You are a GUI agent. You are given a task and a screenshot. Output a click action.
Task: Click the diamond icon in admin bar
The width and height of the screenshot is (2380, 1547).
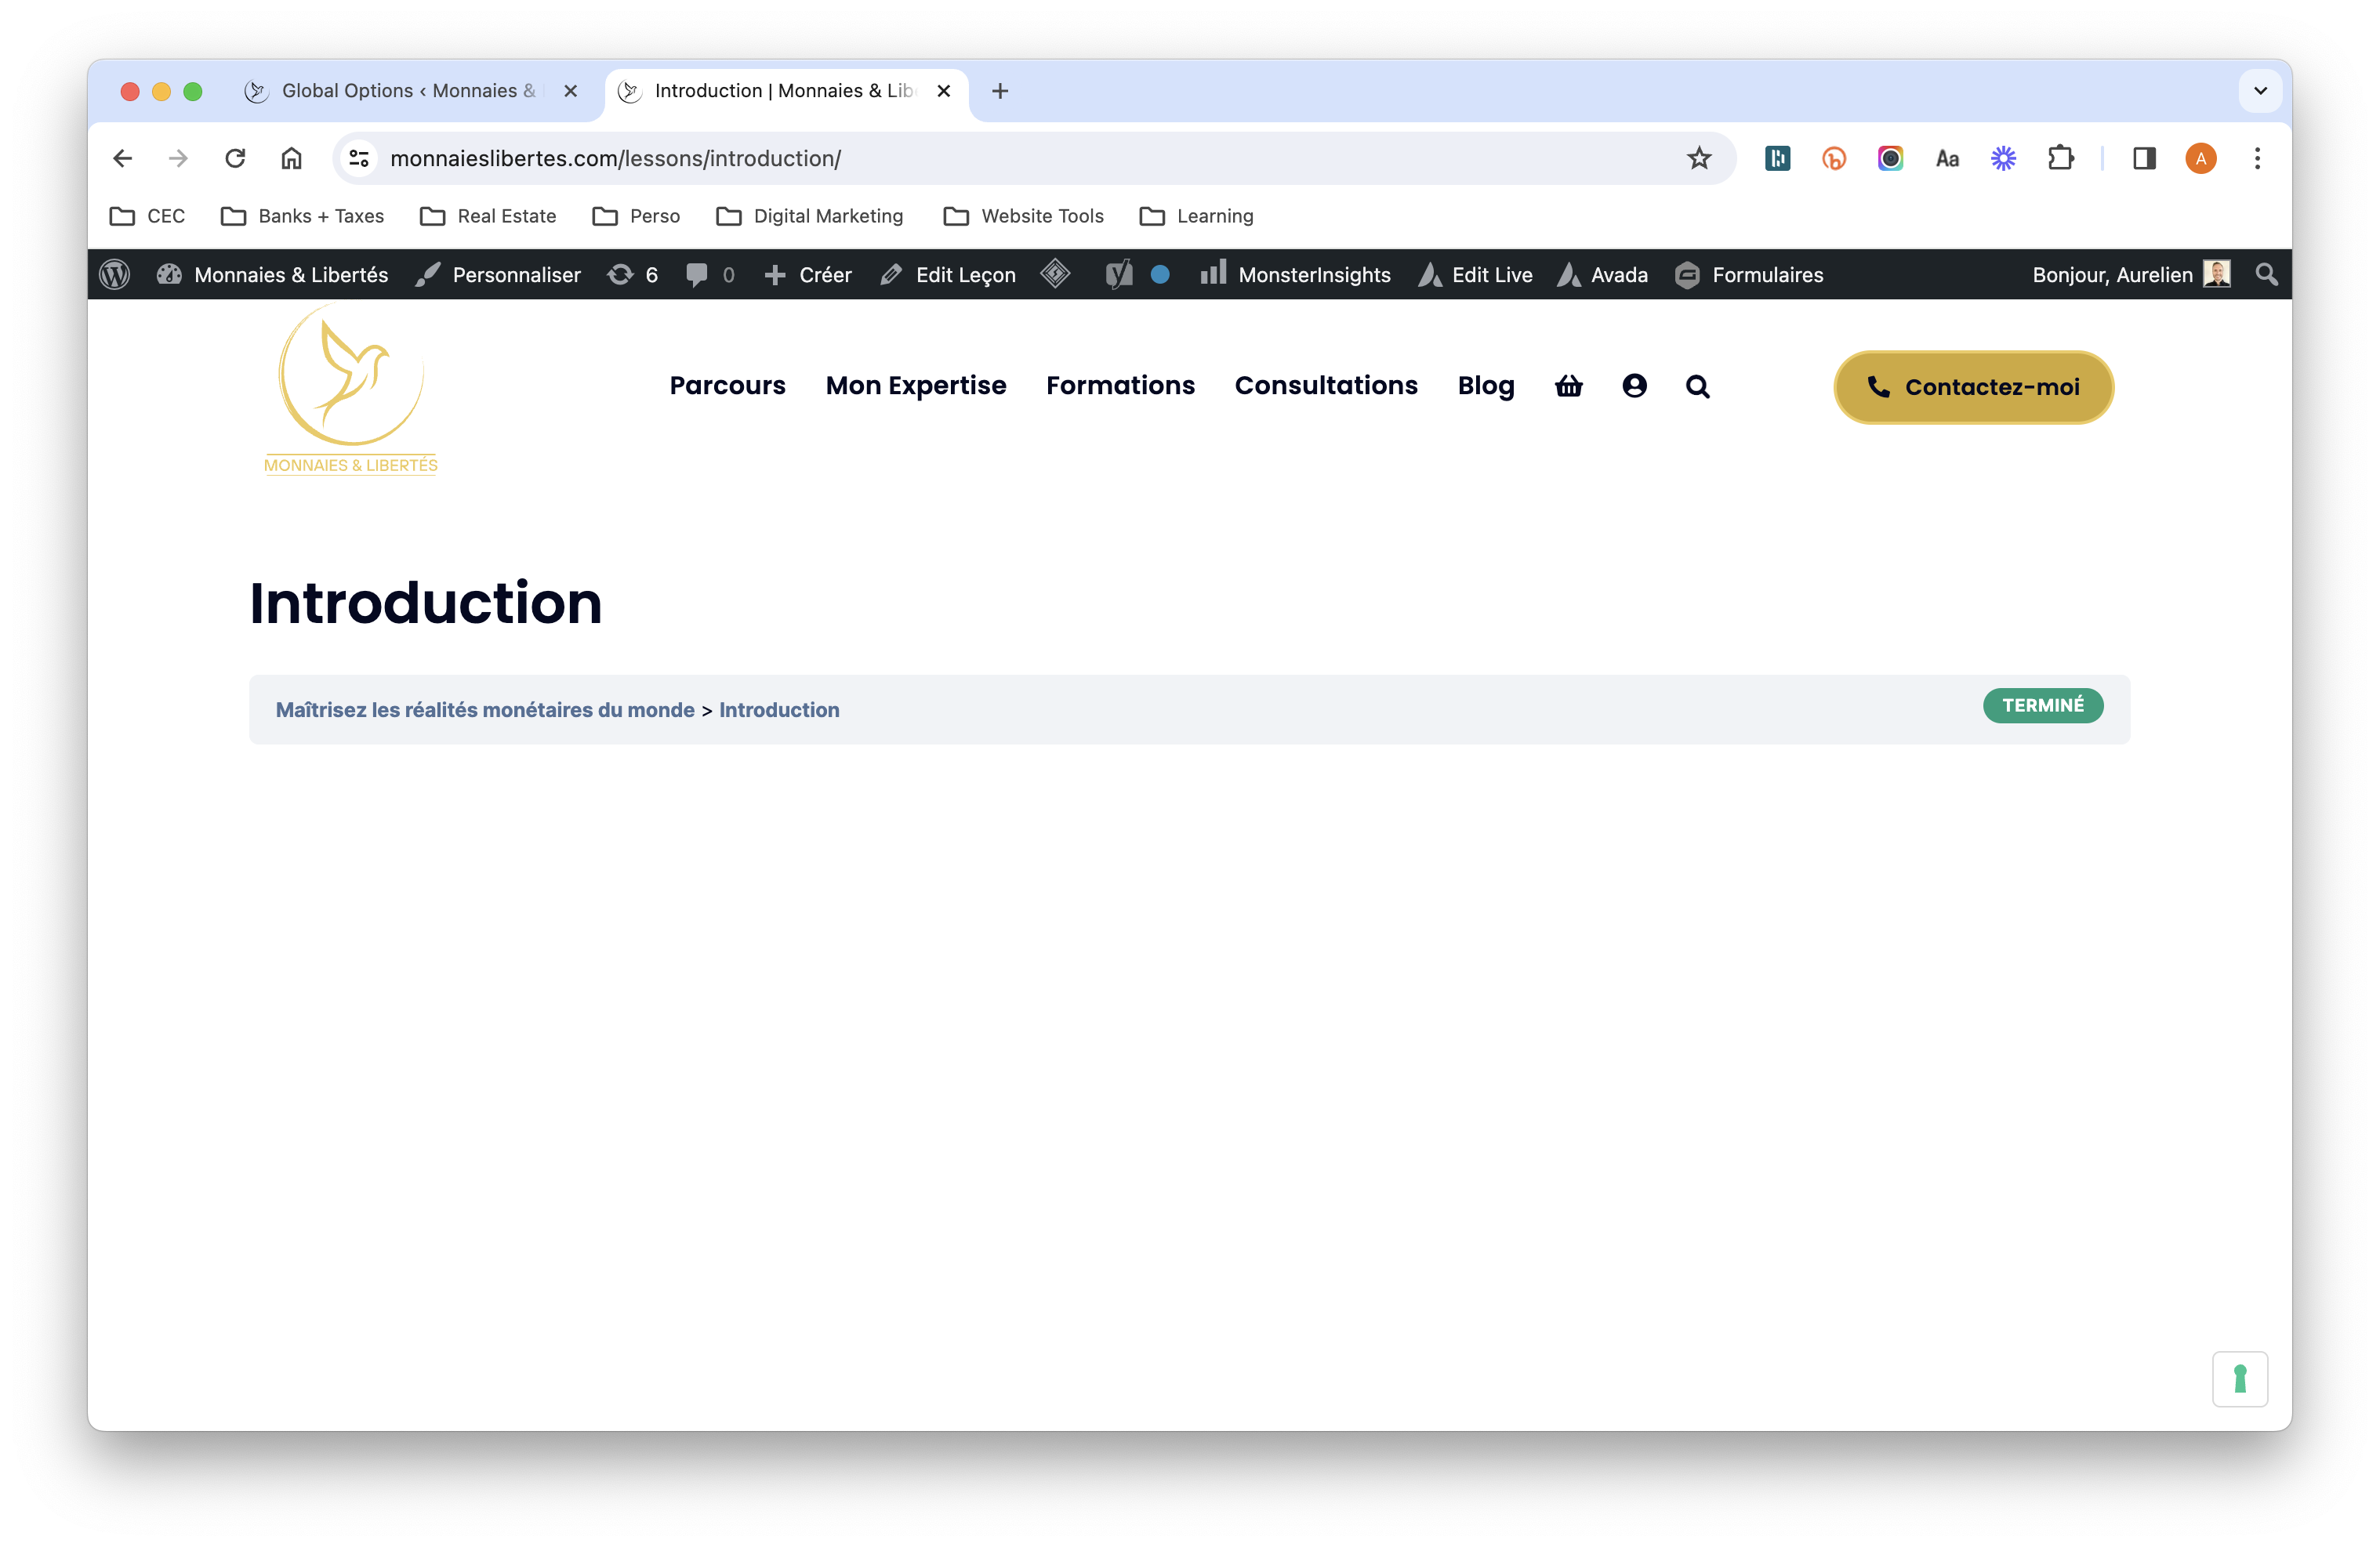pyautogui.click(x=1056, y=274)
